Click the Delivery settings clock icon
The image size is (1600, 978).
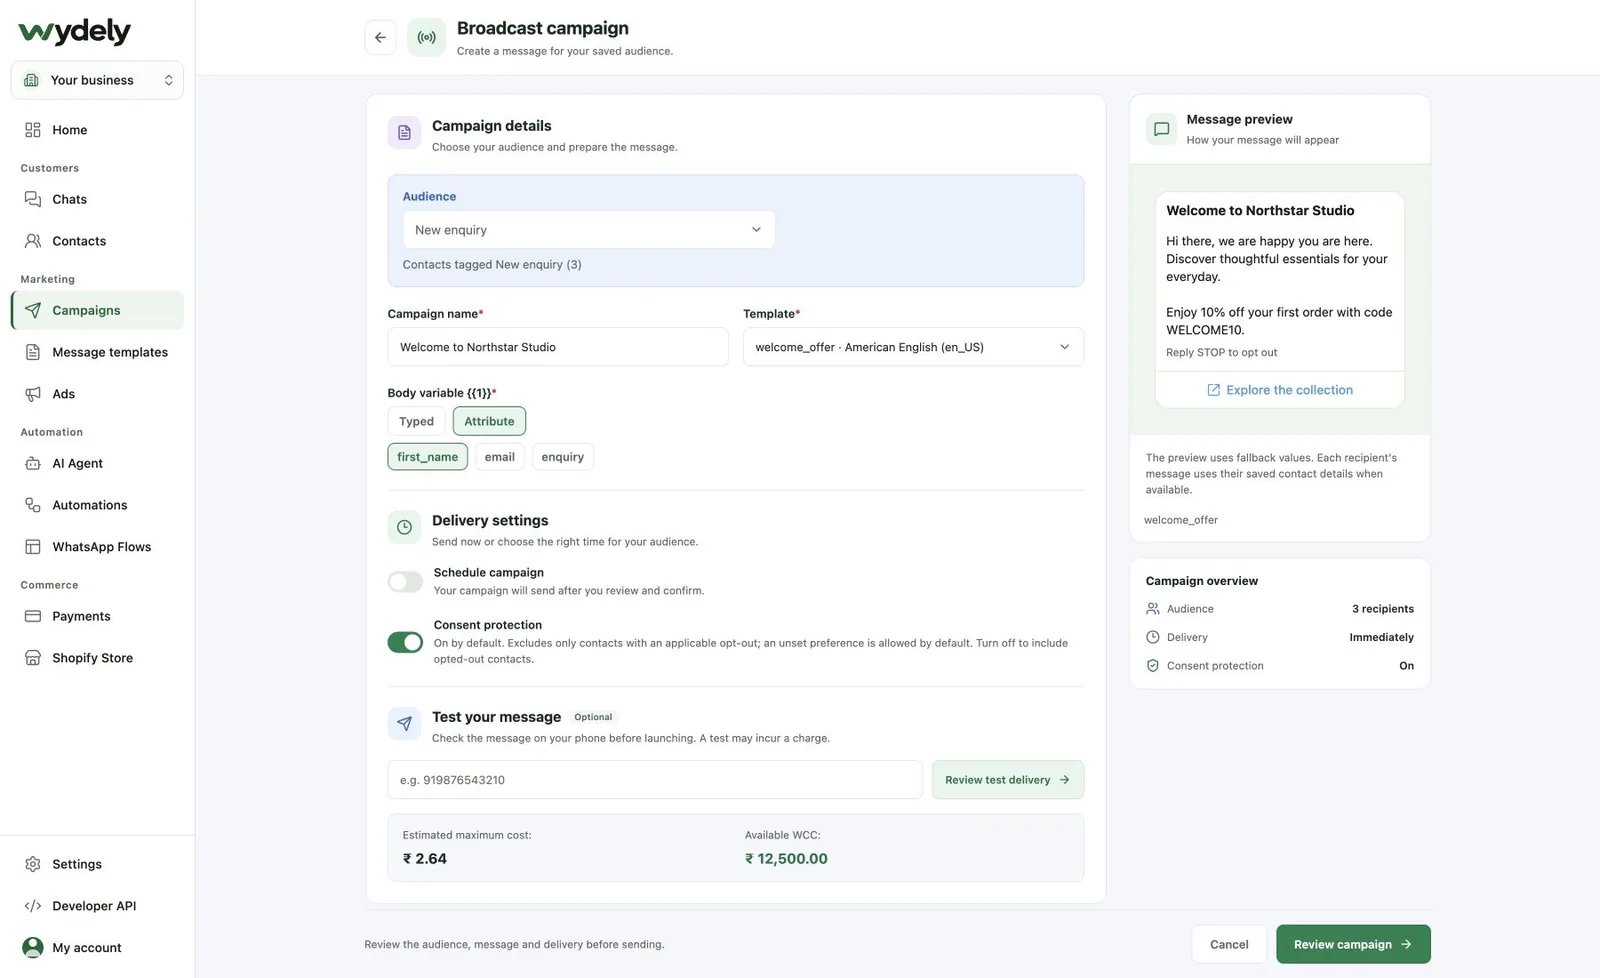click(x=404, y=527)
